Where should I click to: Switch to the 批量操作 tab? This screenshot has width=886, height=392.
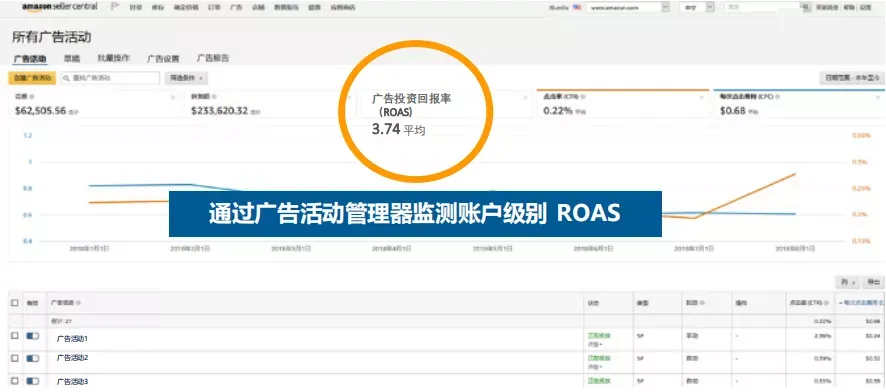click(x=114, y=58)
